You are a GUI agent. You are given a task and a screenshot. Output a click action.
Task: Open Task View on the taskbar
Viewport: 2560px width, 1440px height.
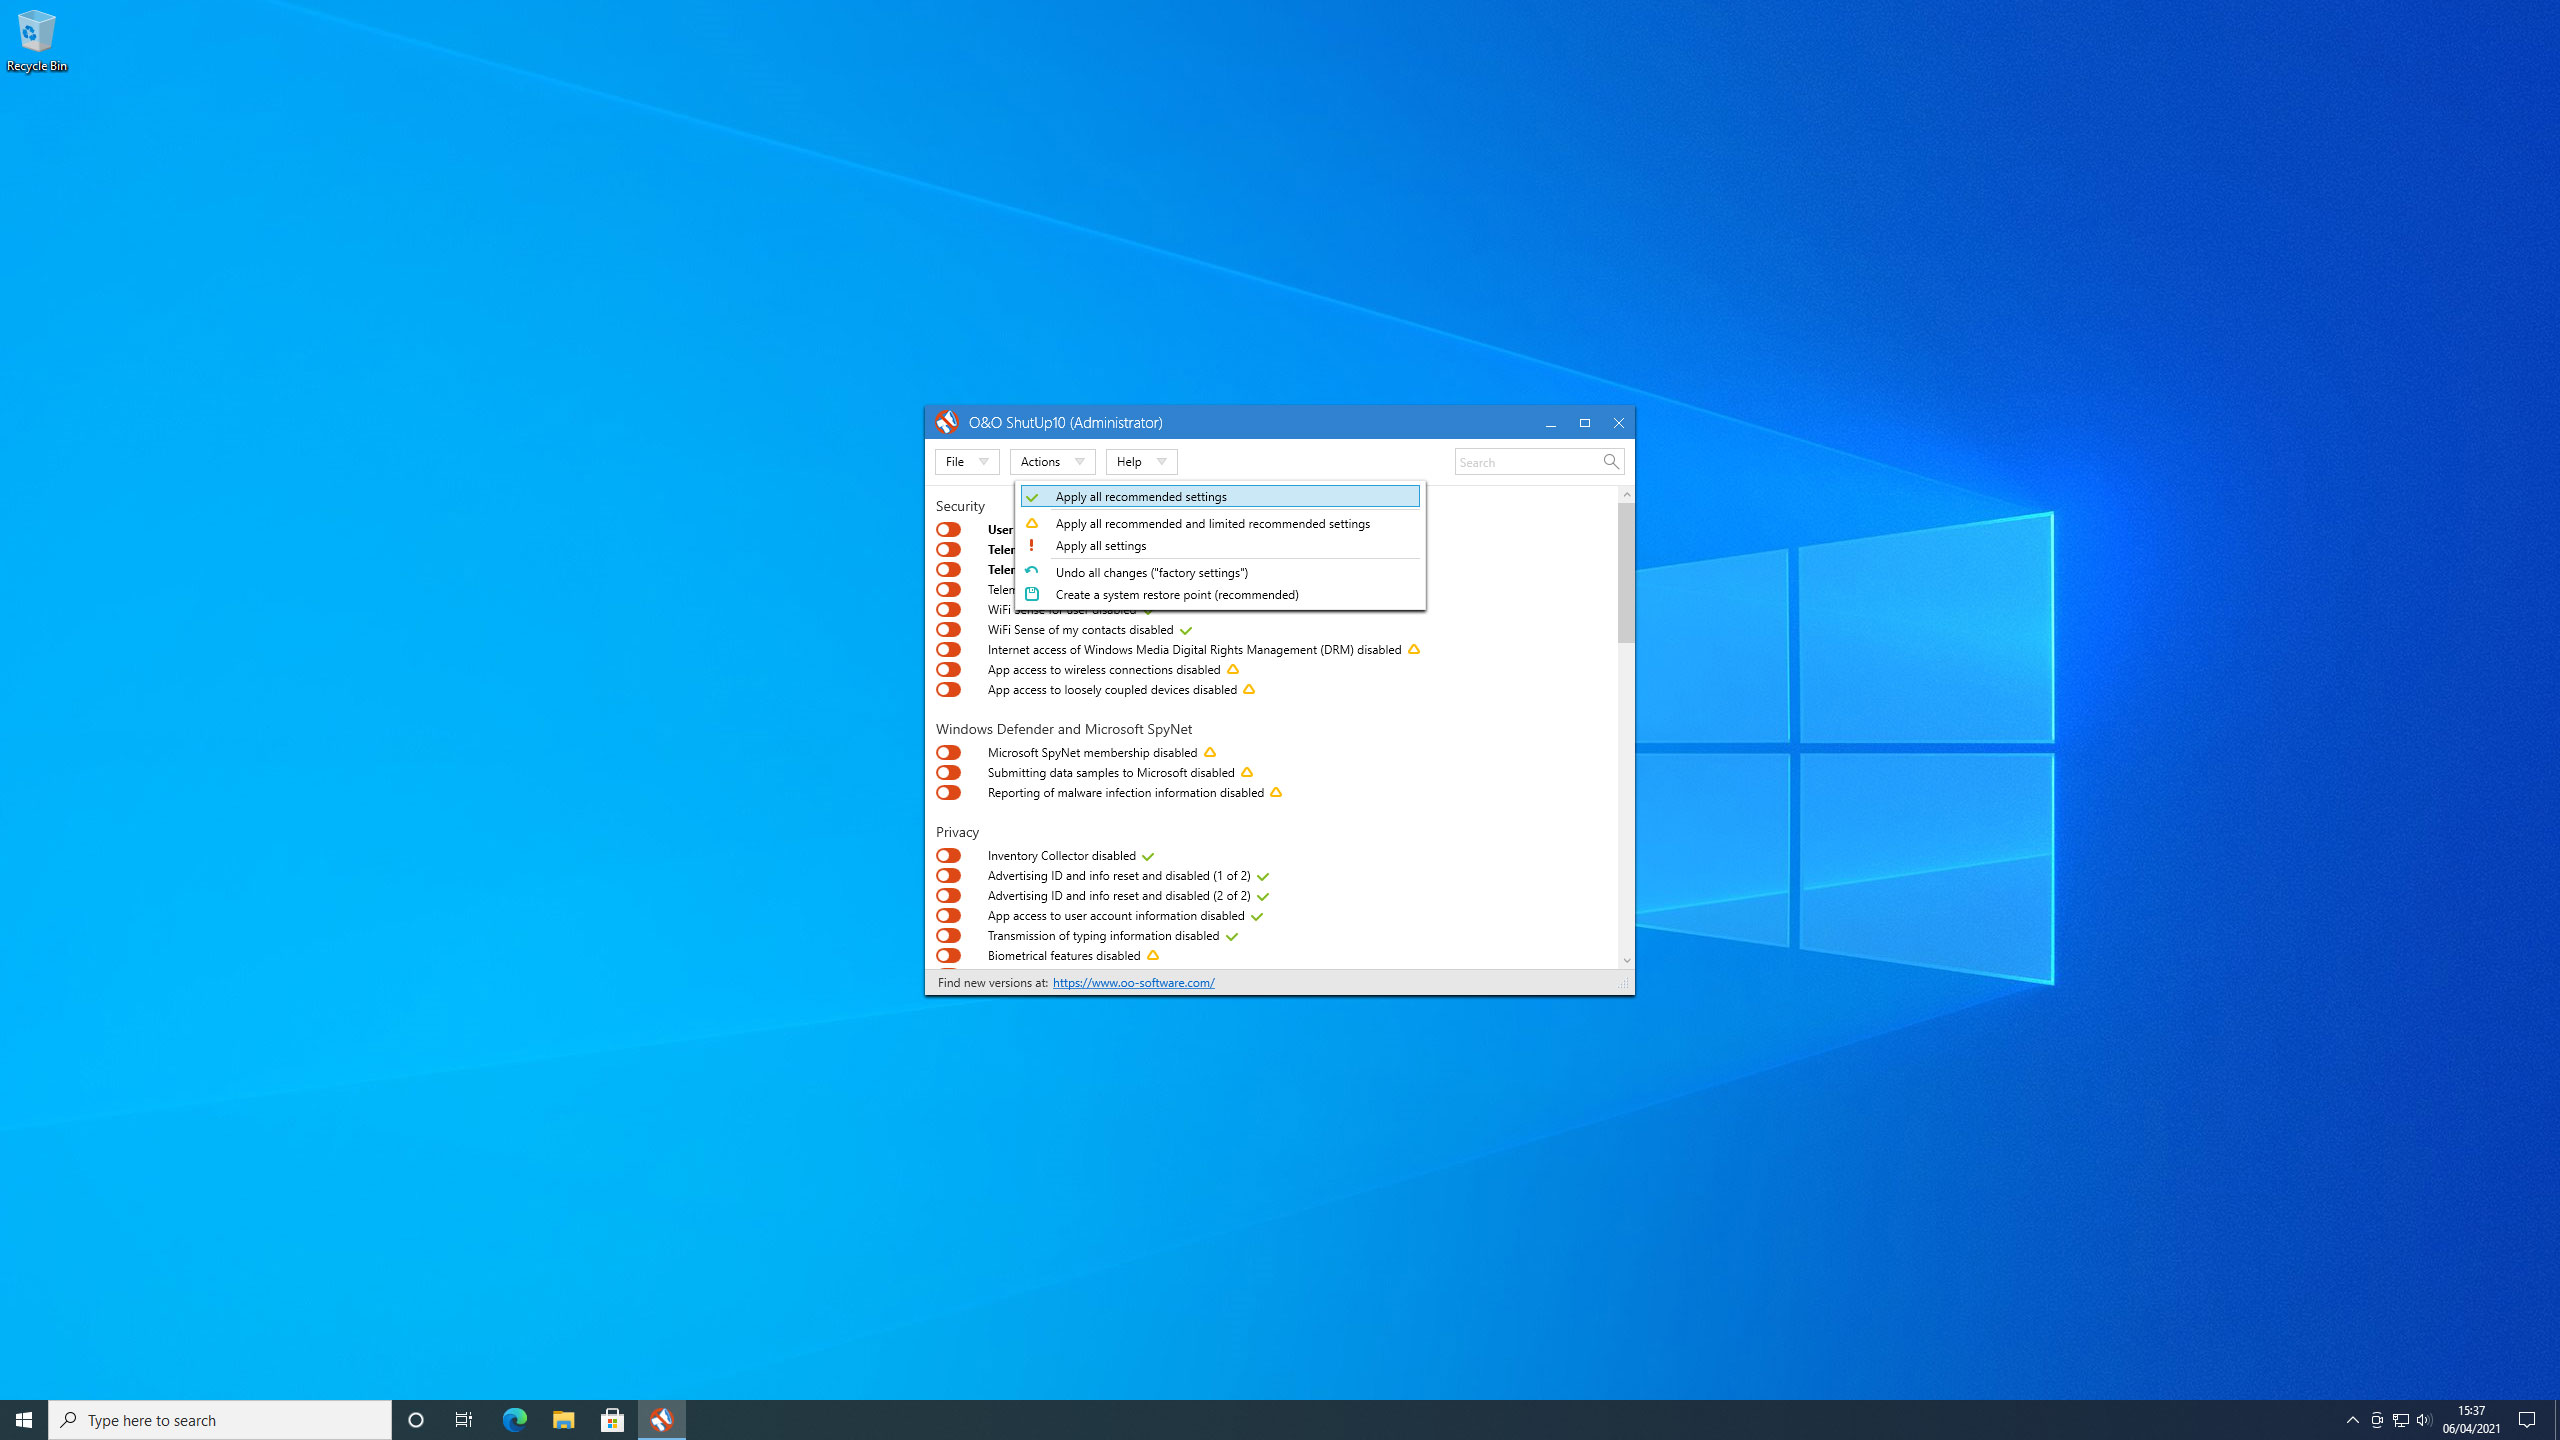pos(464,1420)
